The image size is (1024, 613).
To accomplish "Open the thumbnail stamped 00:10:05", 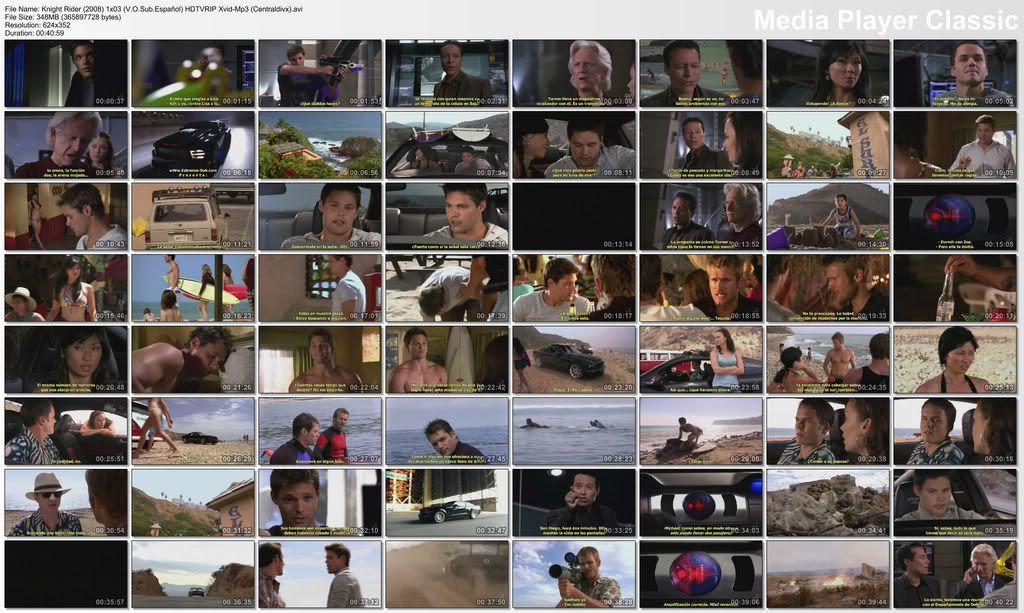I will coord(955,145).
